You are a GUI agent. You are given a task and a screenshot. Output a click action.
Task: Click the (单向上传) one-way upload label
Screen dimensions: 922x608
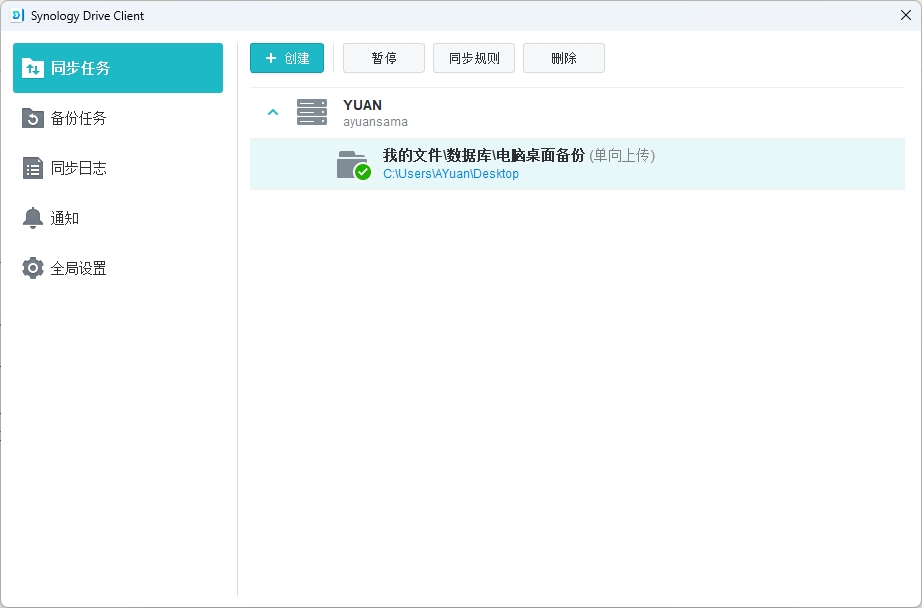(x=622, y=155)
